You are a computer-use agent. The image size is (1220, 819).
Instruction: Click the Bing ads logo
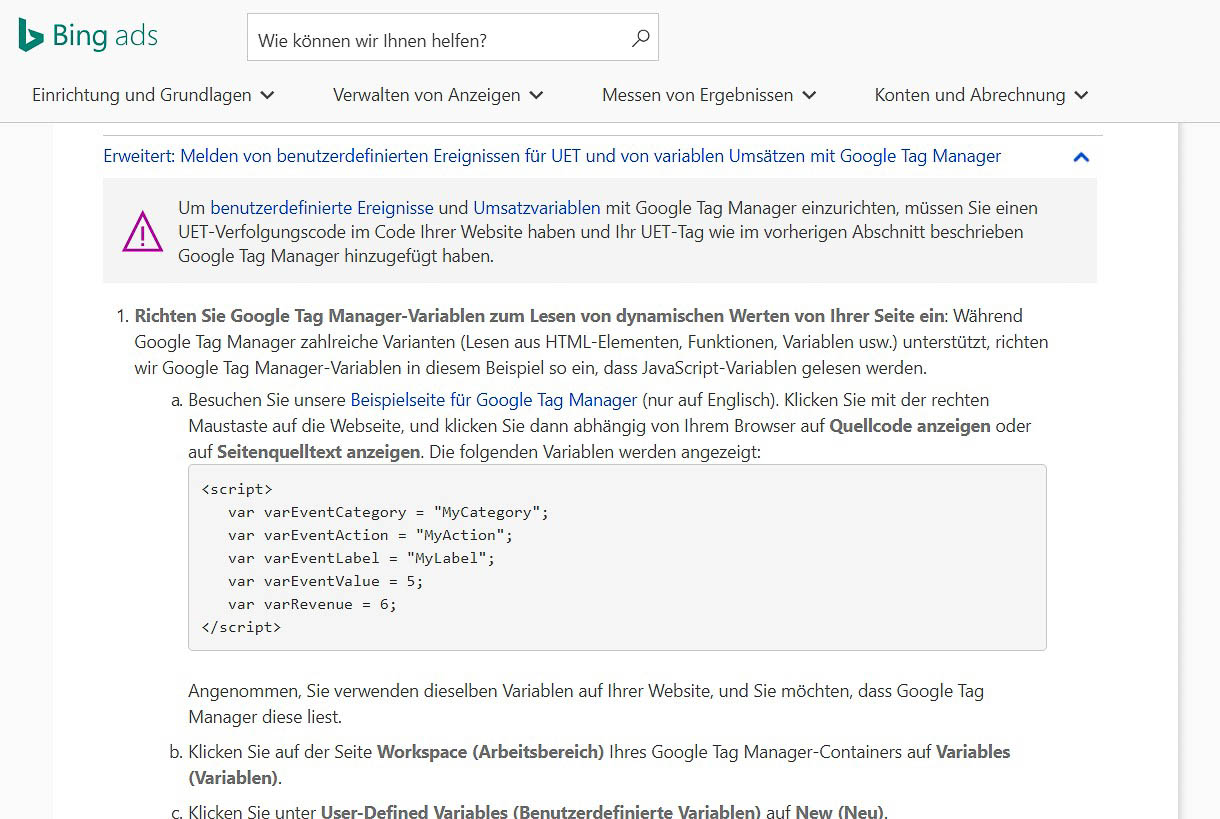[88, 36]
